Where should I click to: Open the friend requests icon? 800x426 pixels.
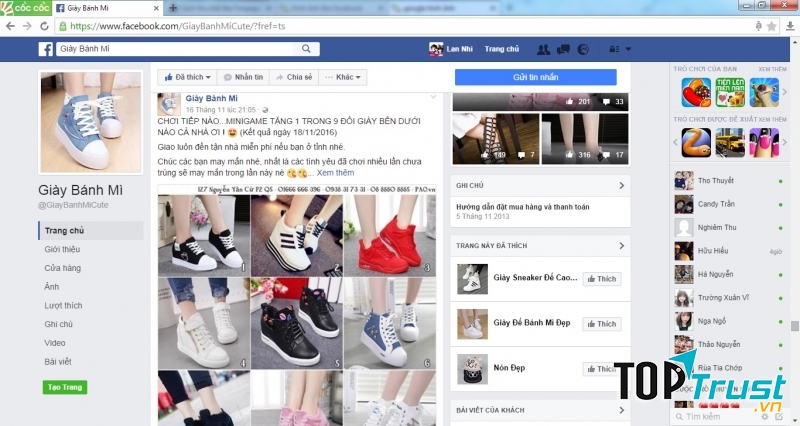point(543,49)
